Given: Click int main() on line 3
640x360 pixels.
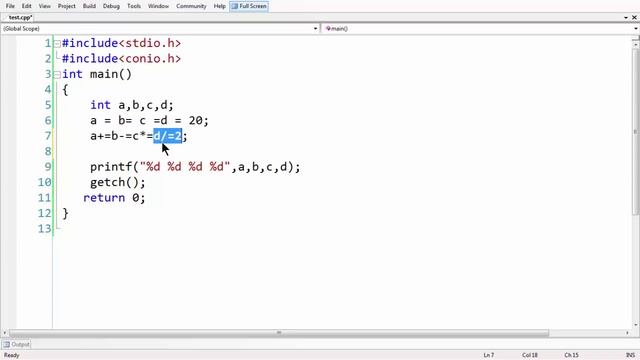Looking at the screenshot, I should tap(97, 74).
